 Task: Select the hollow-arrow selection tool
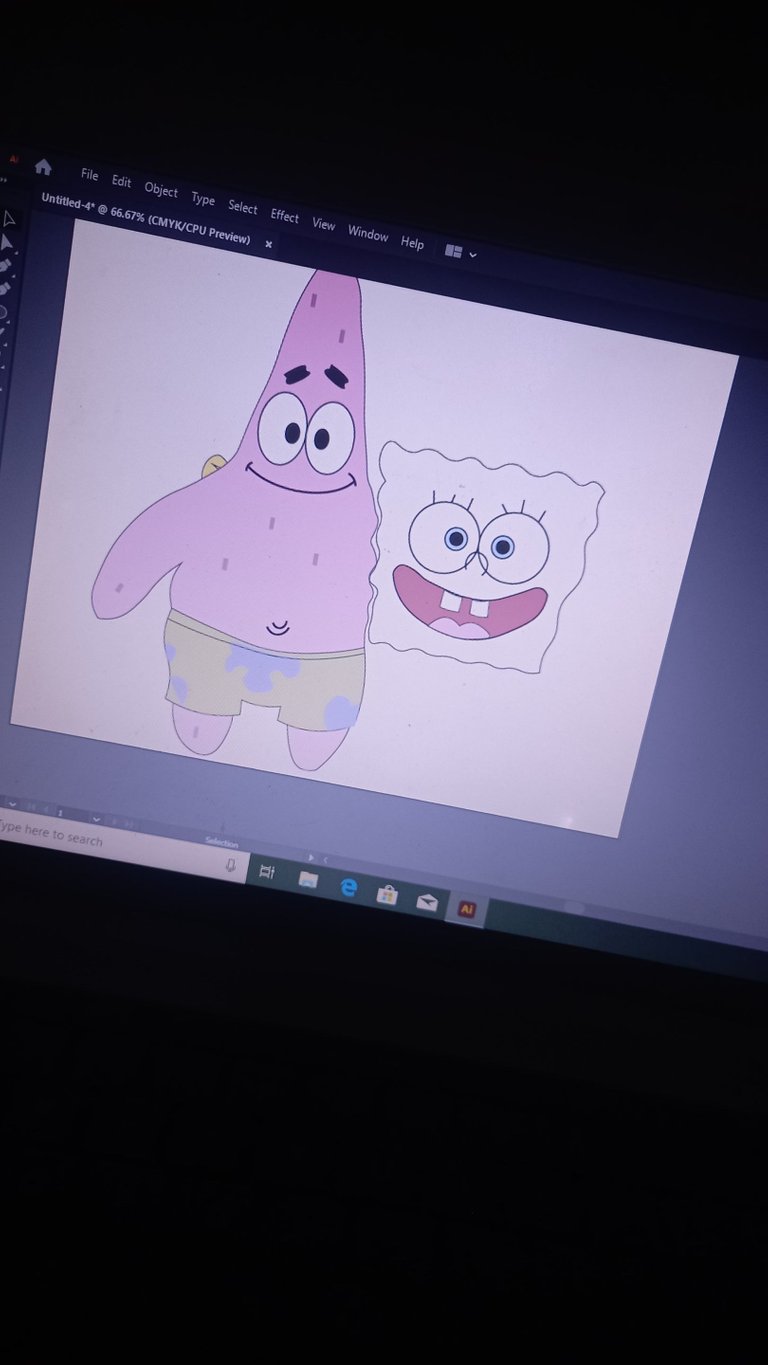(x=9, y=219)
